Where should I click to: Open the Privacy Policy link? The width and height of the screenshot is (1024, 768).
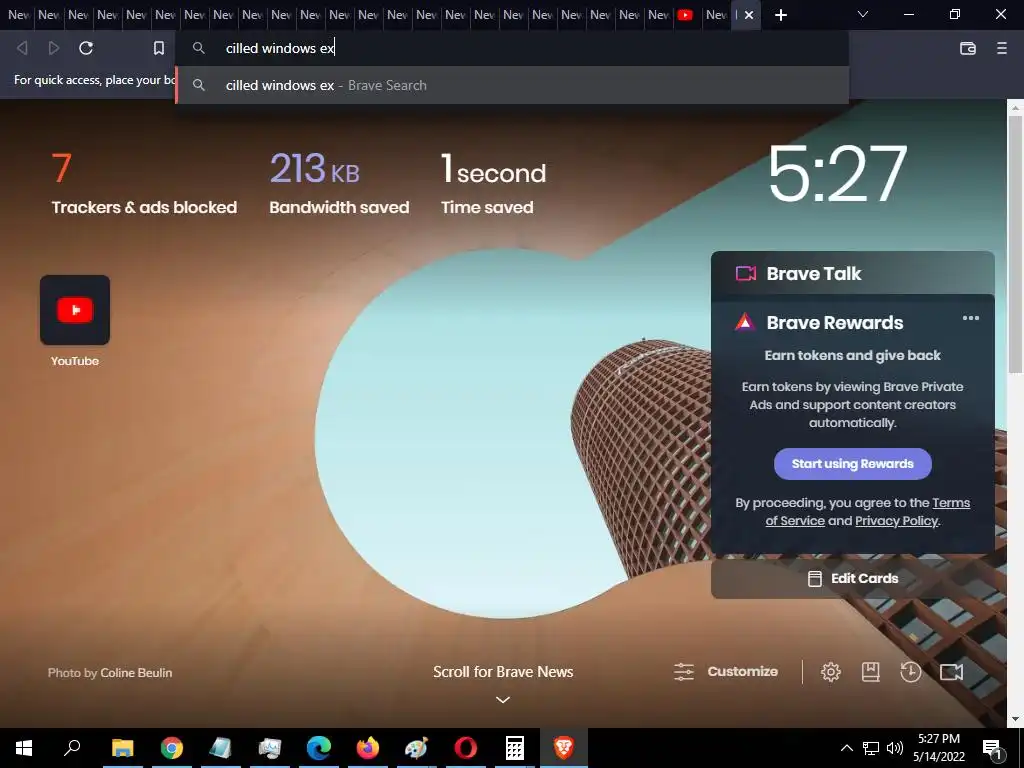tap(897, 520)
